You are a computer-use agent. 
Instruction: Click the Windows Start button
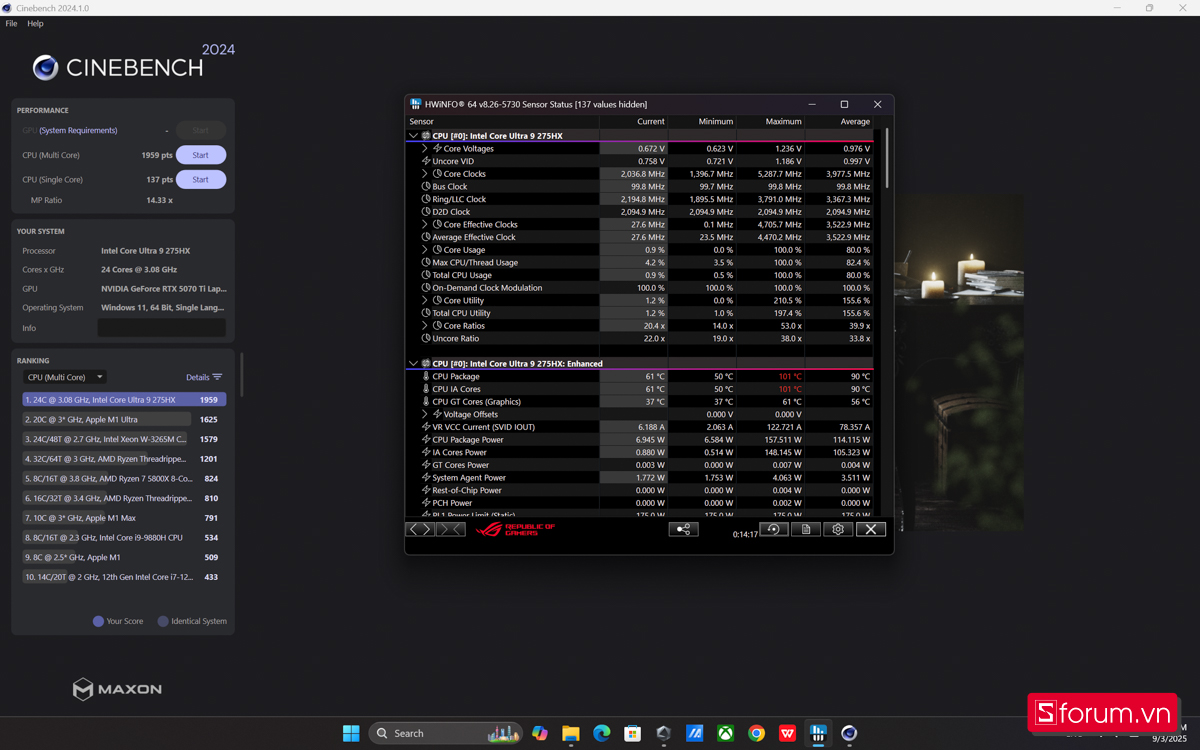coord(351,733)
